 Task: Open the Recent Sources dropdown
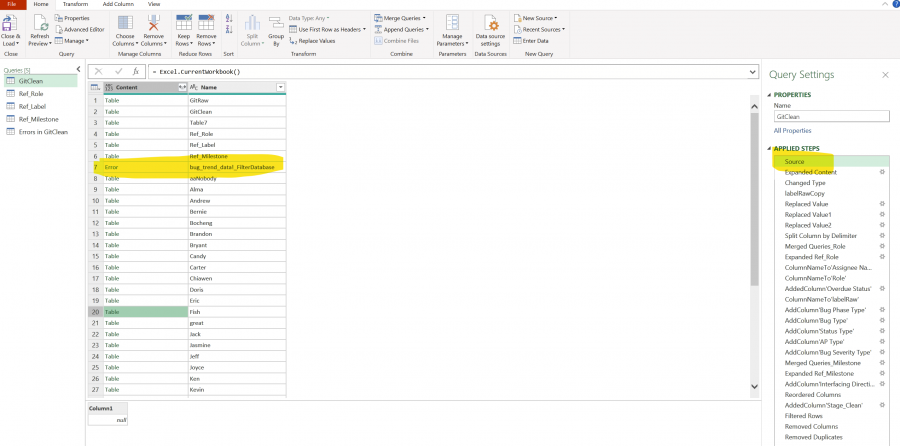pyautogui.click(x=539, y=29)
